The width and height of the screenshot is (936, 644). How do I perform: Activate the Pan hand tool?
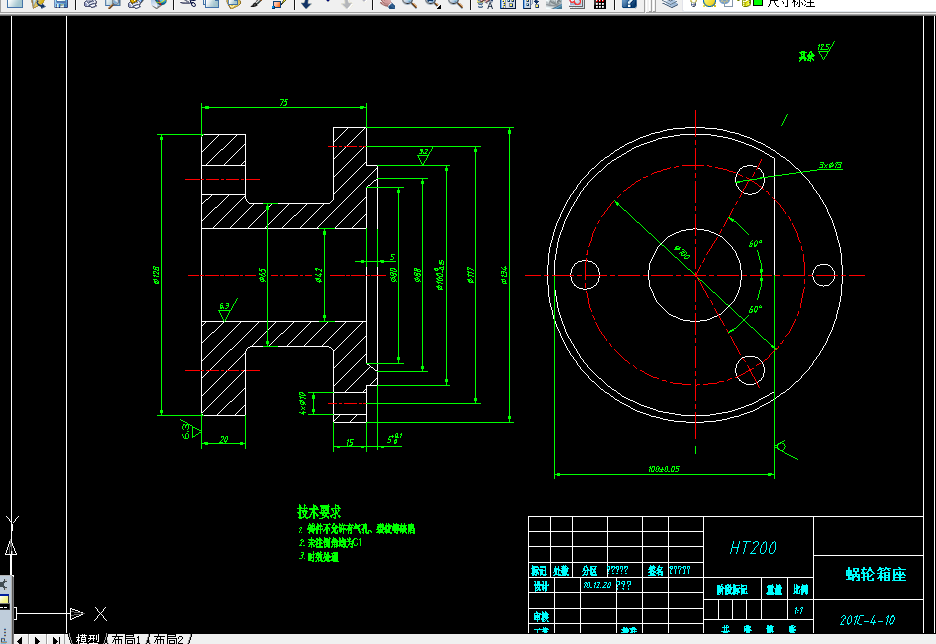(387, 3)
